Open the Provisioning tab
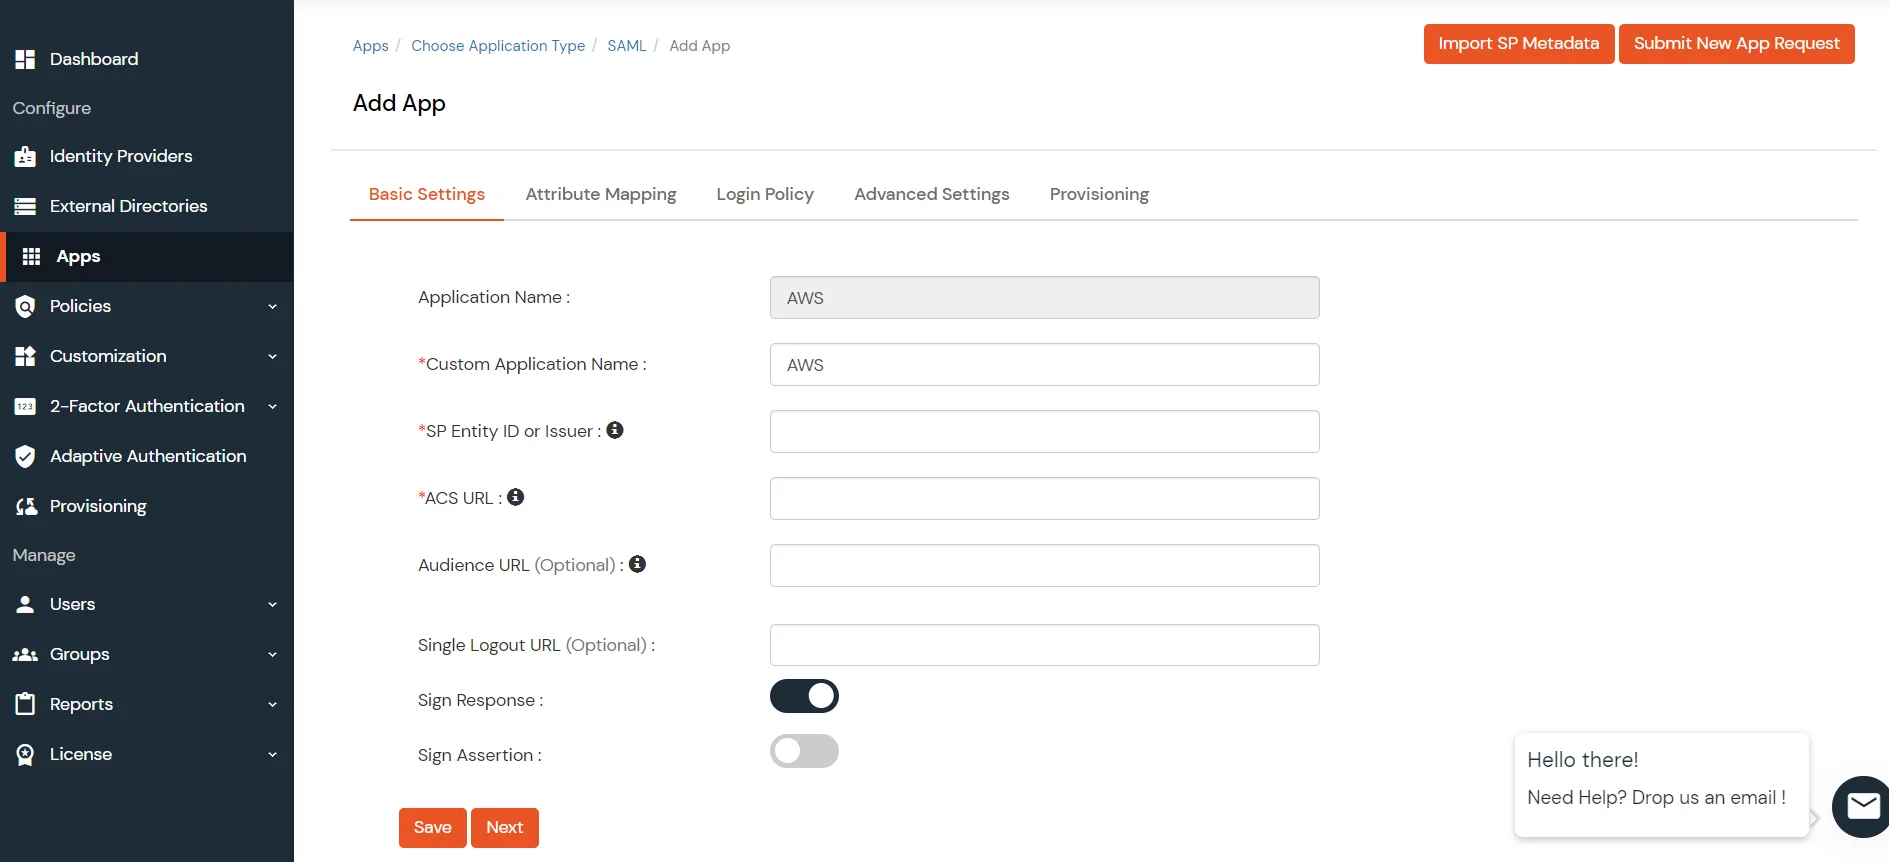 [x=1099, y=194]
